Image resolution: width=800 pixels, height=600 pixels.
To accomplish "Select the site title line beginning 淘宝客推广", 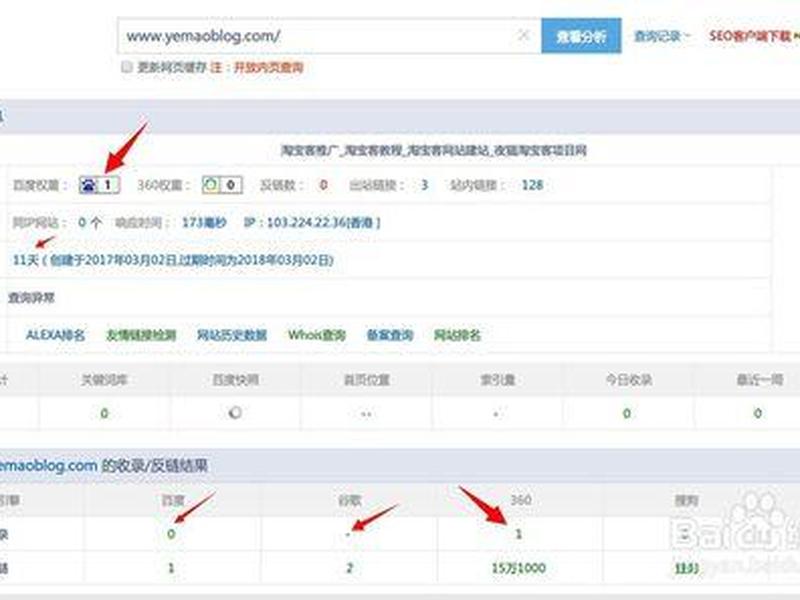I will click(x=434, y=151).
